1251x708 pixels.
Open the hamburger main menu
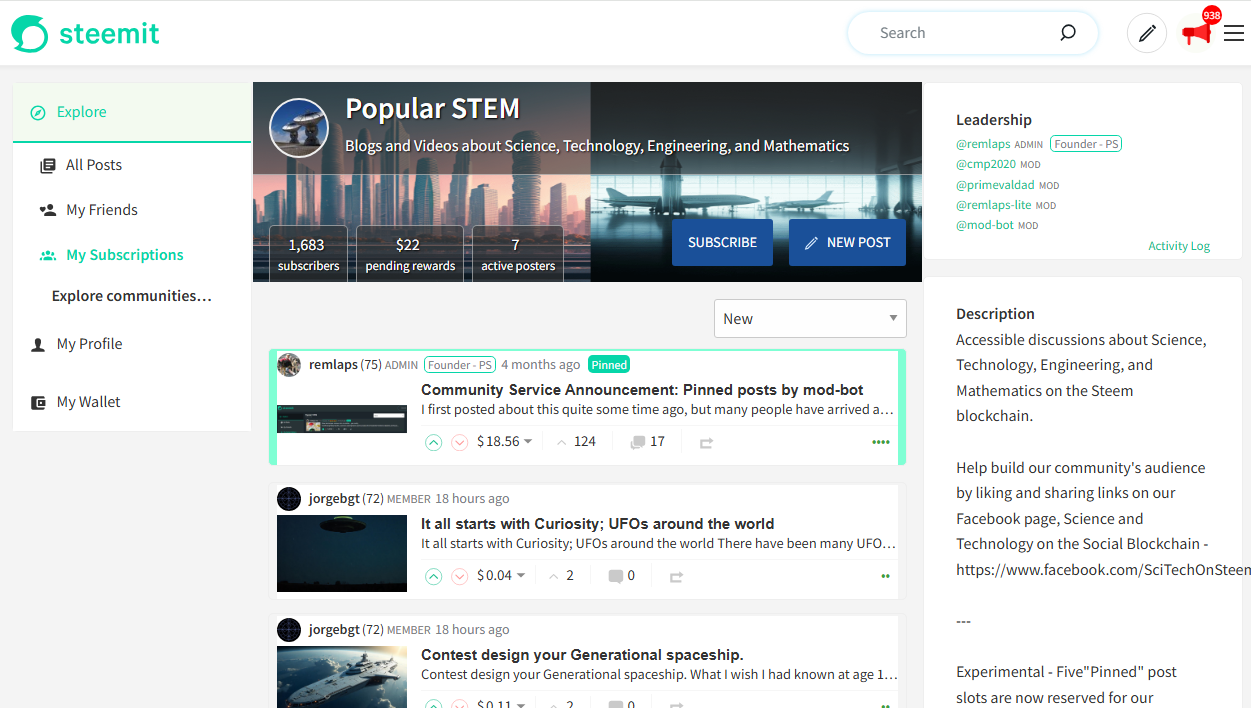pyautogui.click(x=1234, y=33)
